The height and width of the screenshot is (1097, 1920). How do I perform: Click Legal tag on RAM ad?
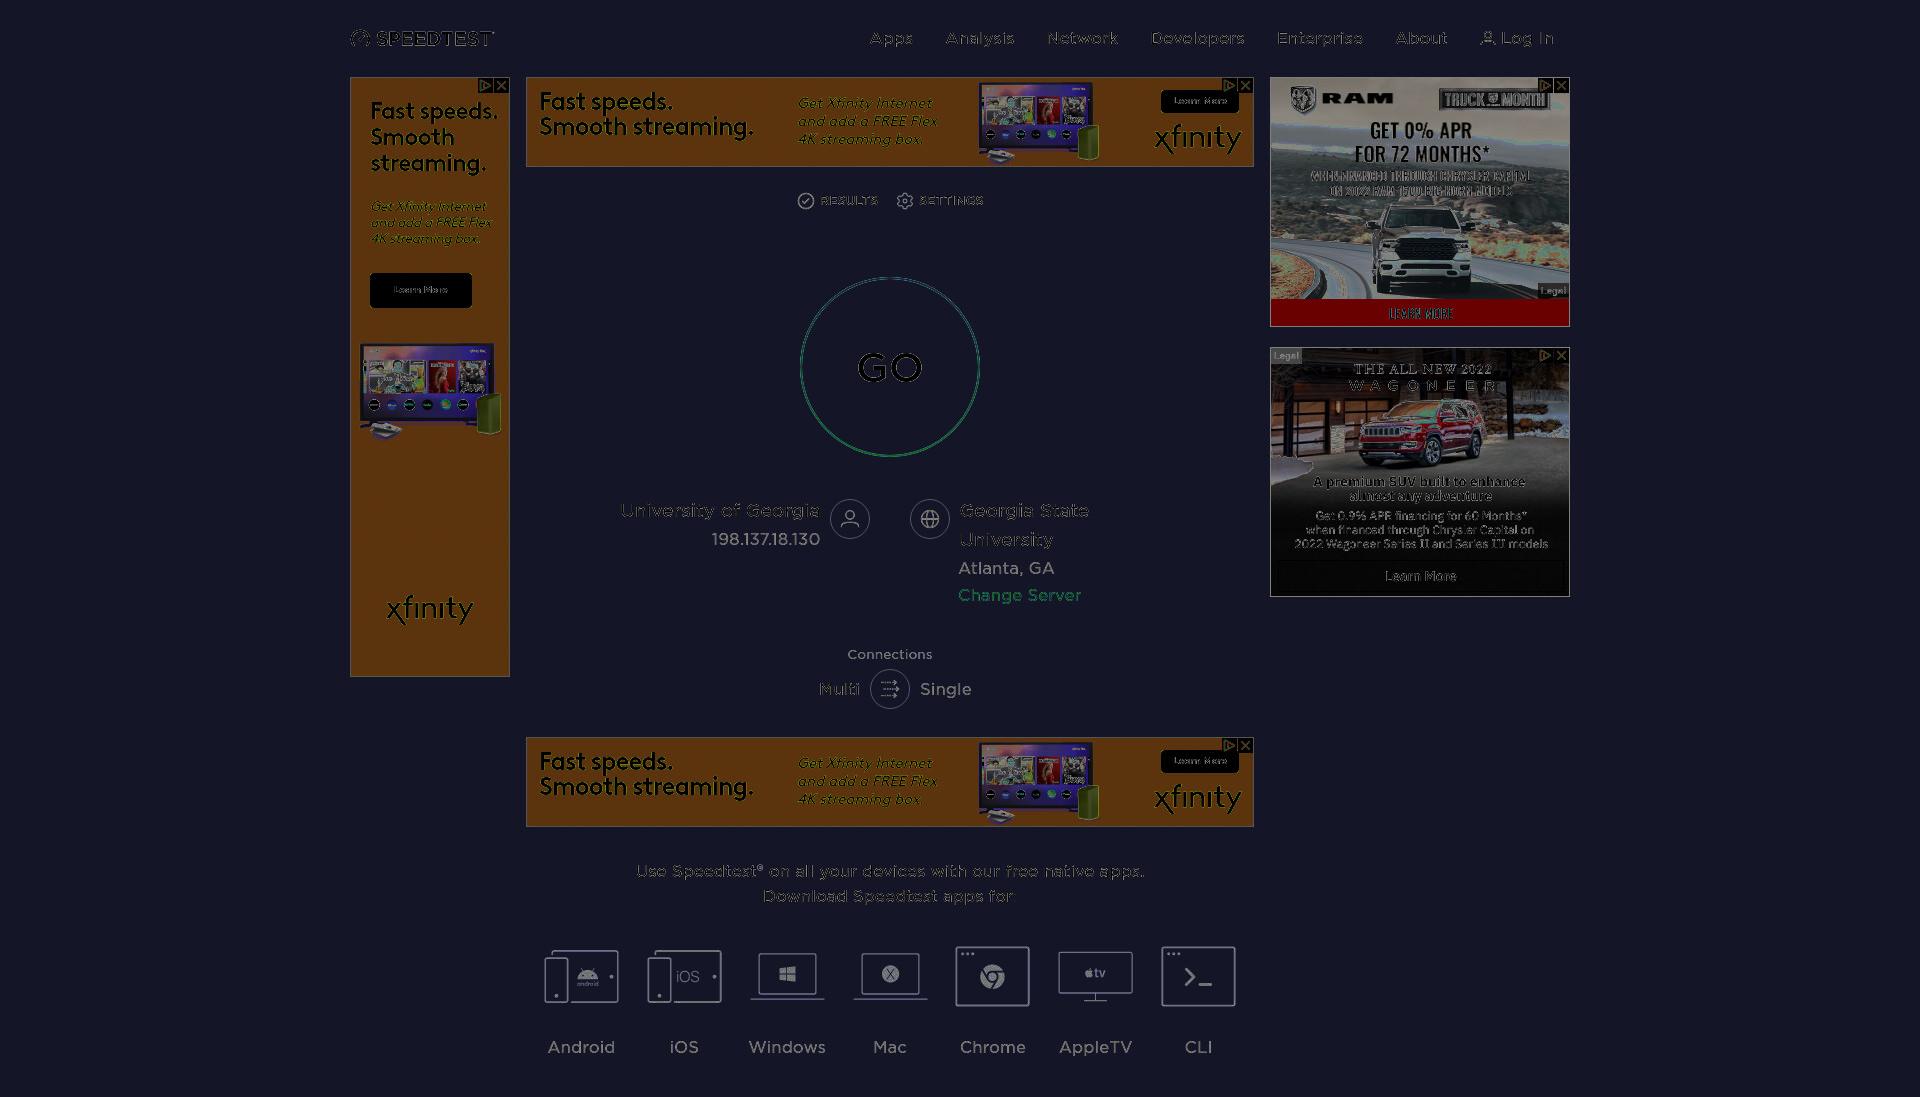[1553, 291]
